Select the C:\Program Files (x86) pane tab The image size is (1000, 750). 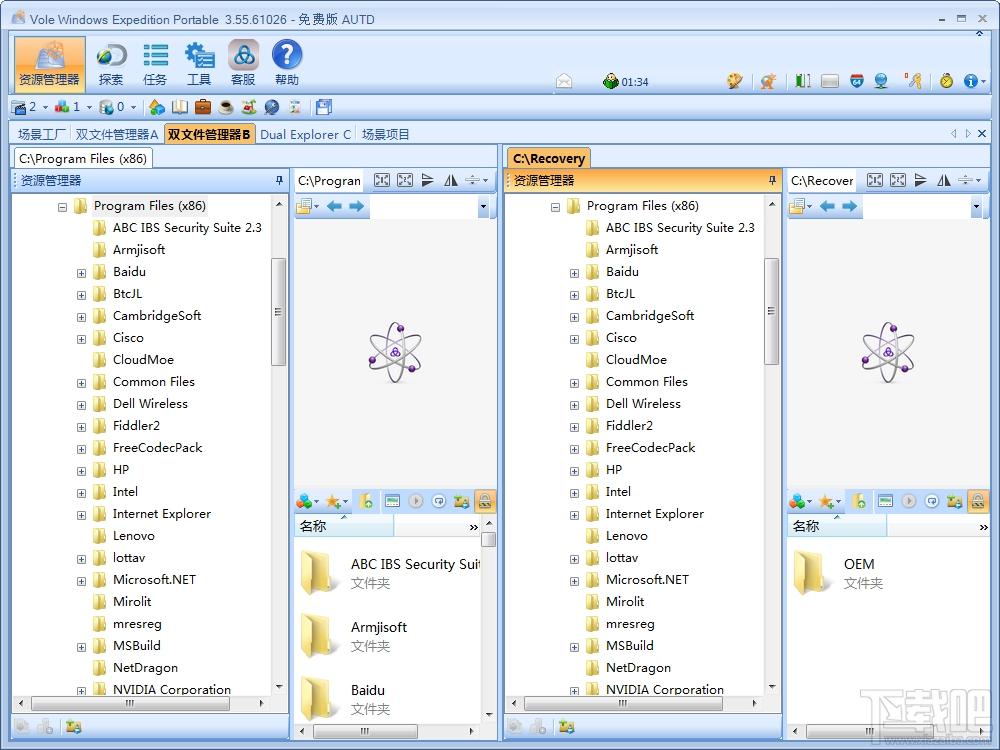pos(83,158)
